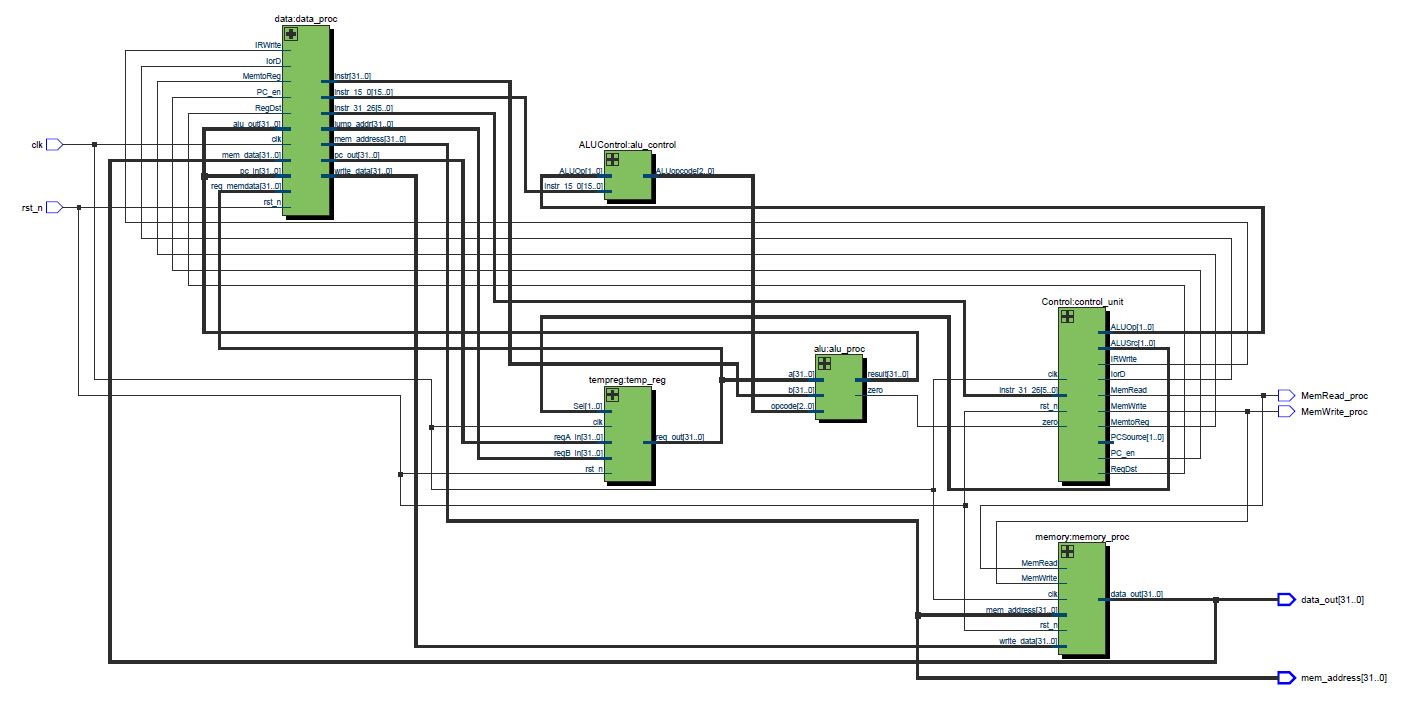The height and width of the screenshot is (727, 1409).
Task: Expand the ALUControl:alu_control block icon
Action: pyautogui.click(x=612, y=160)
